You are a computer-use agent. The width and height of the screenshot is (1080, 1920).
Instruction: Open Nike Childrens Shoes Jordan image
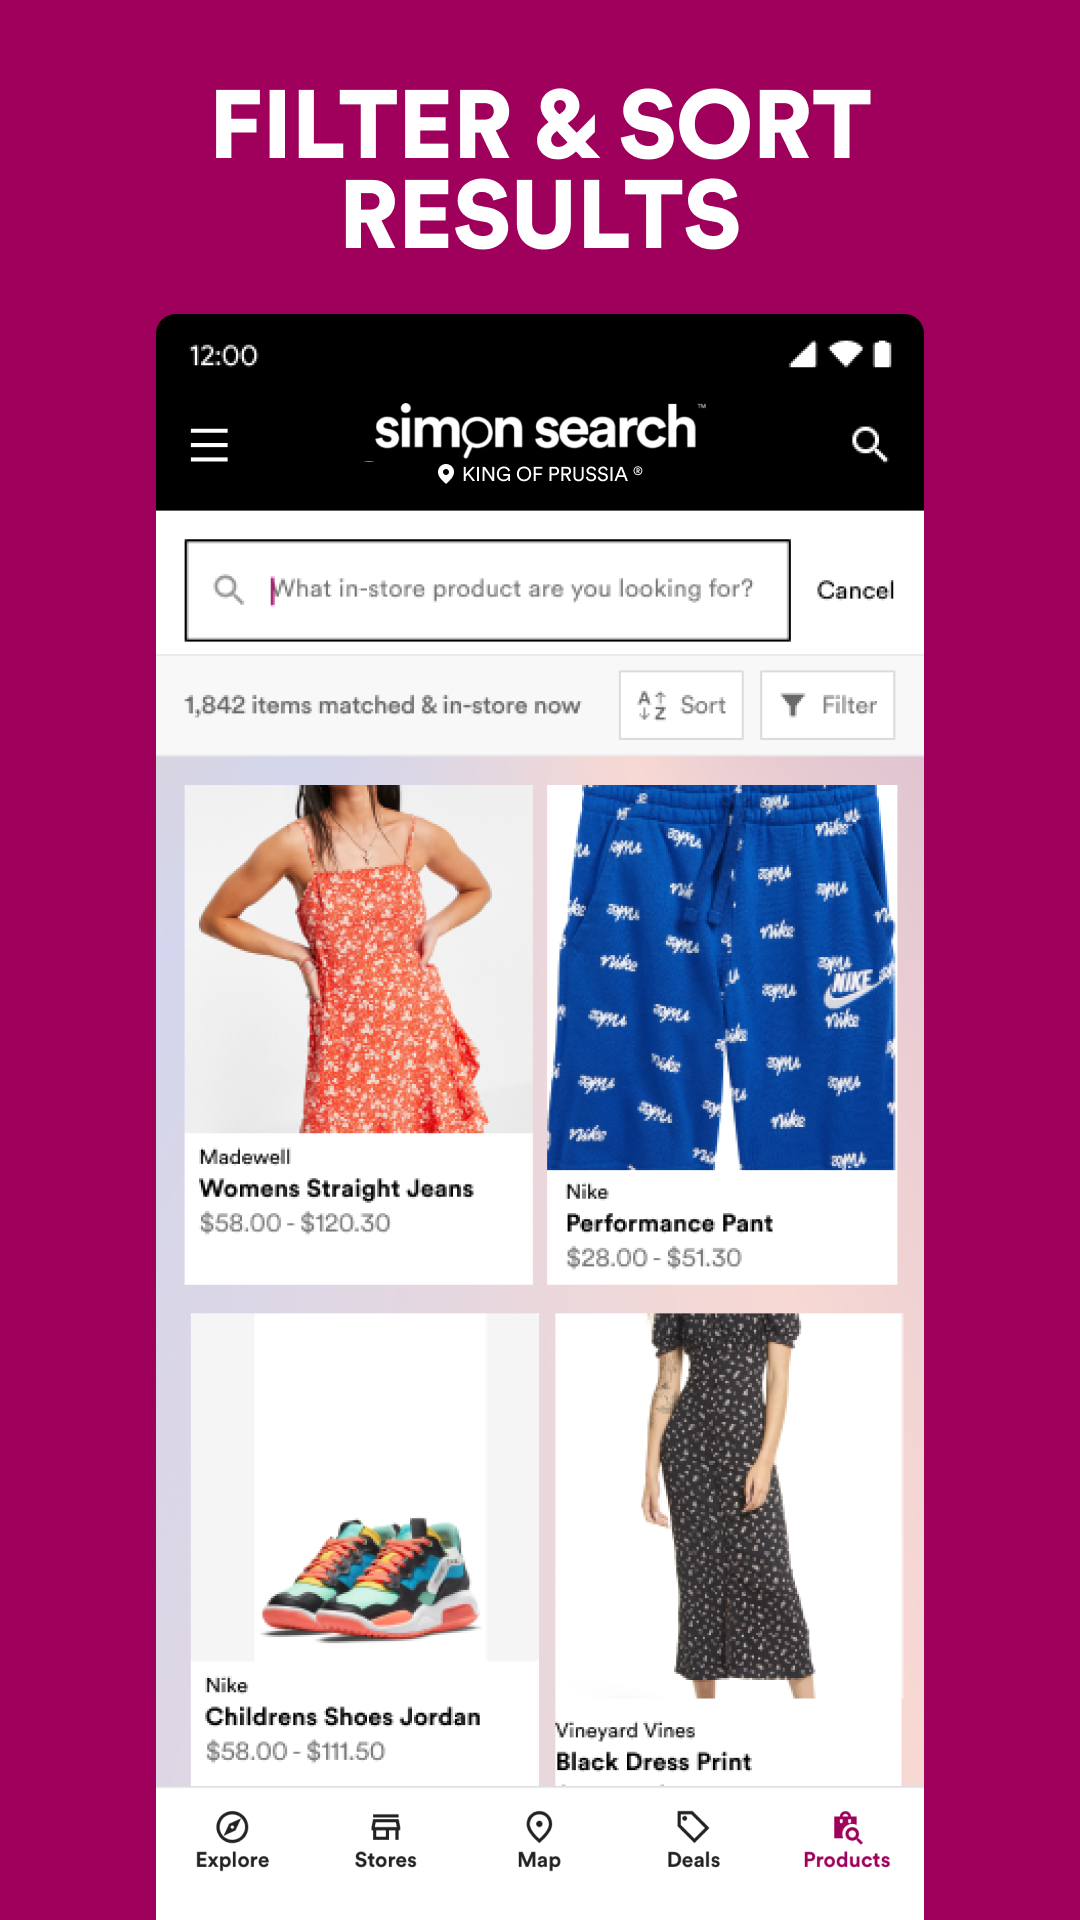365,1487
